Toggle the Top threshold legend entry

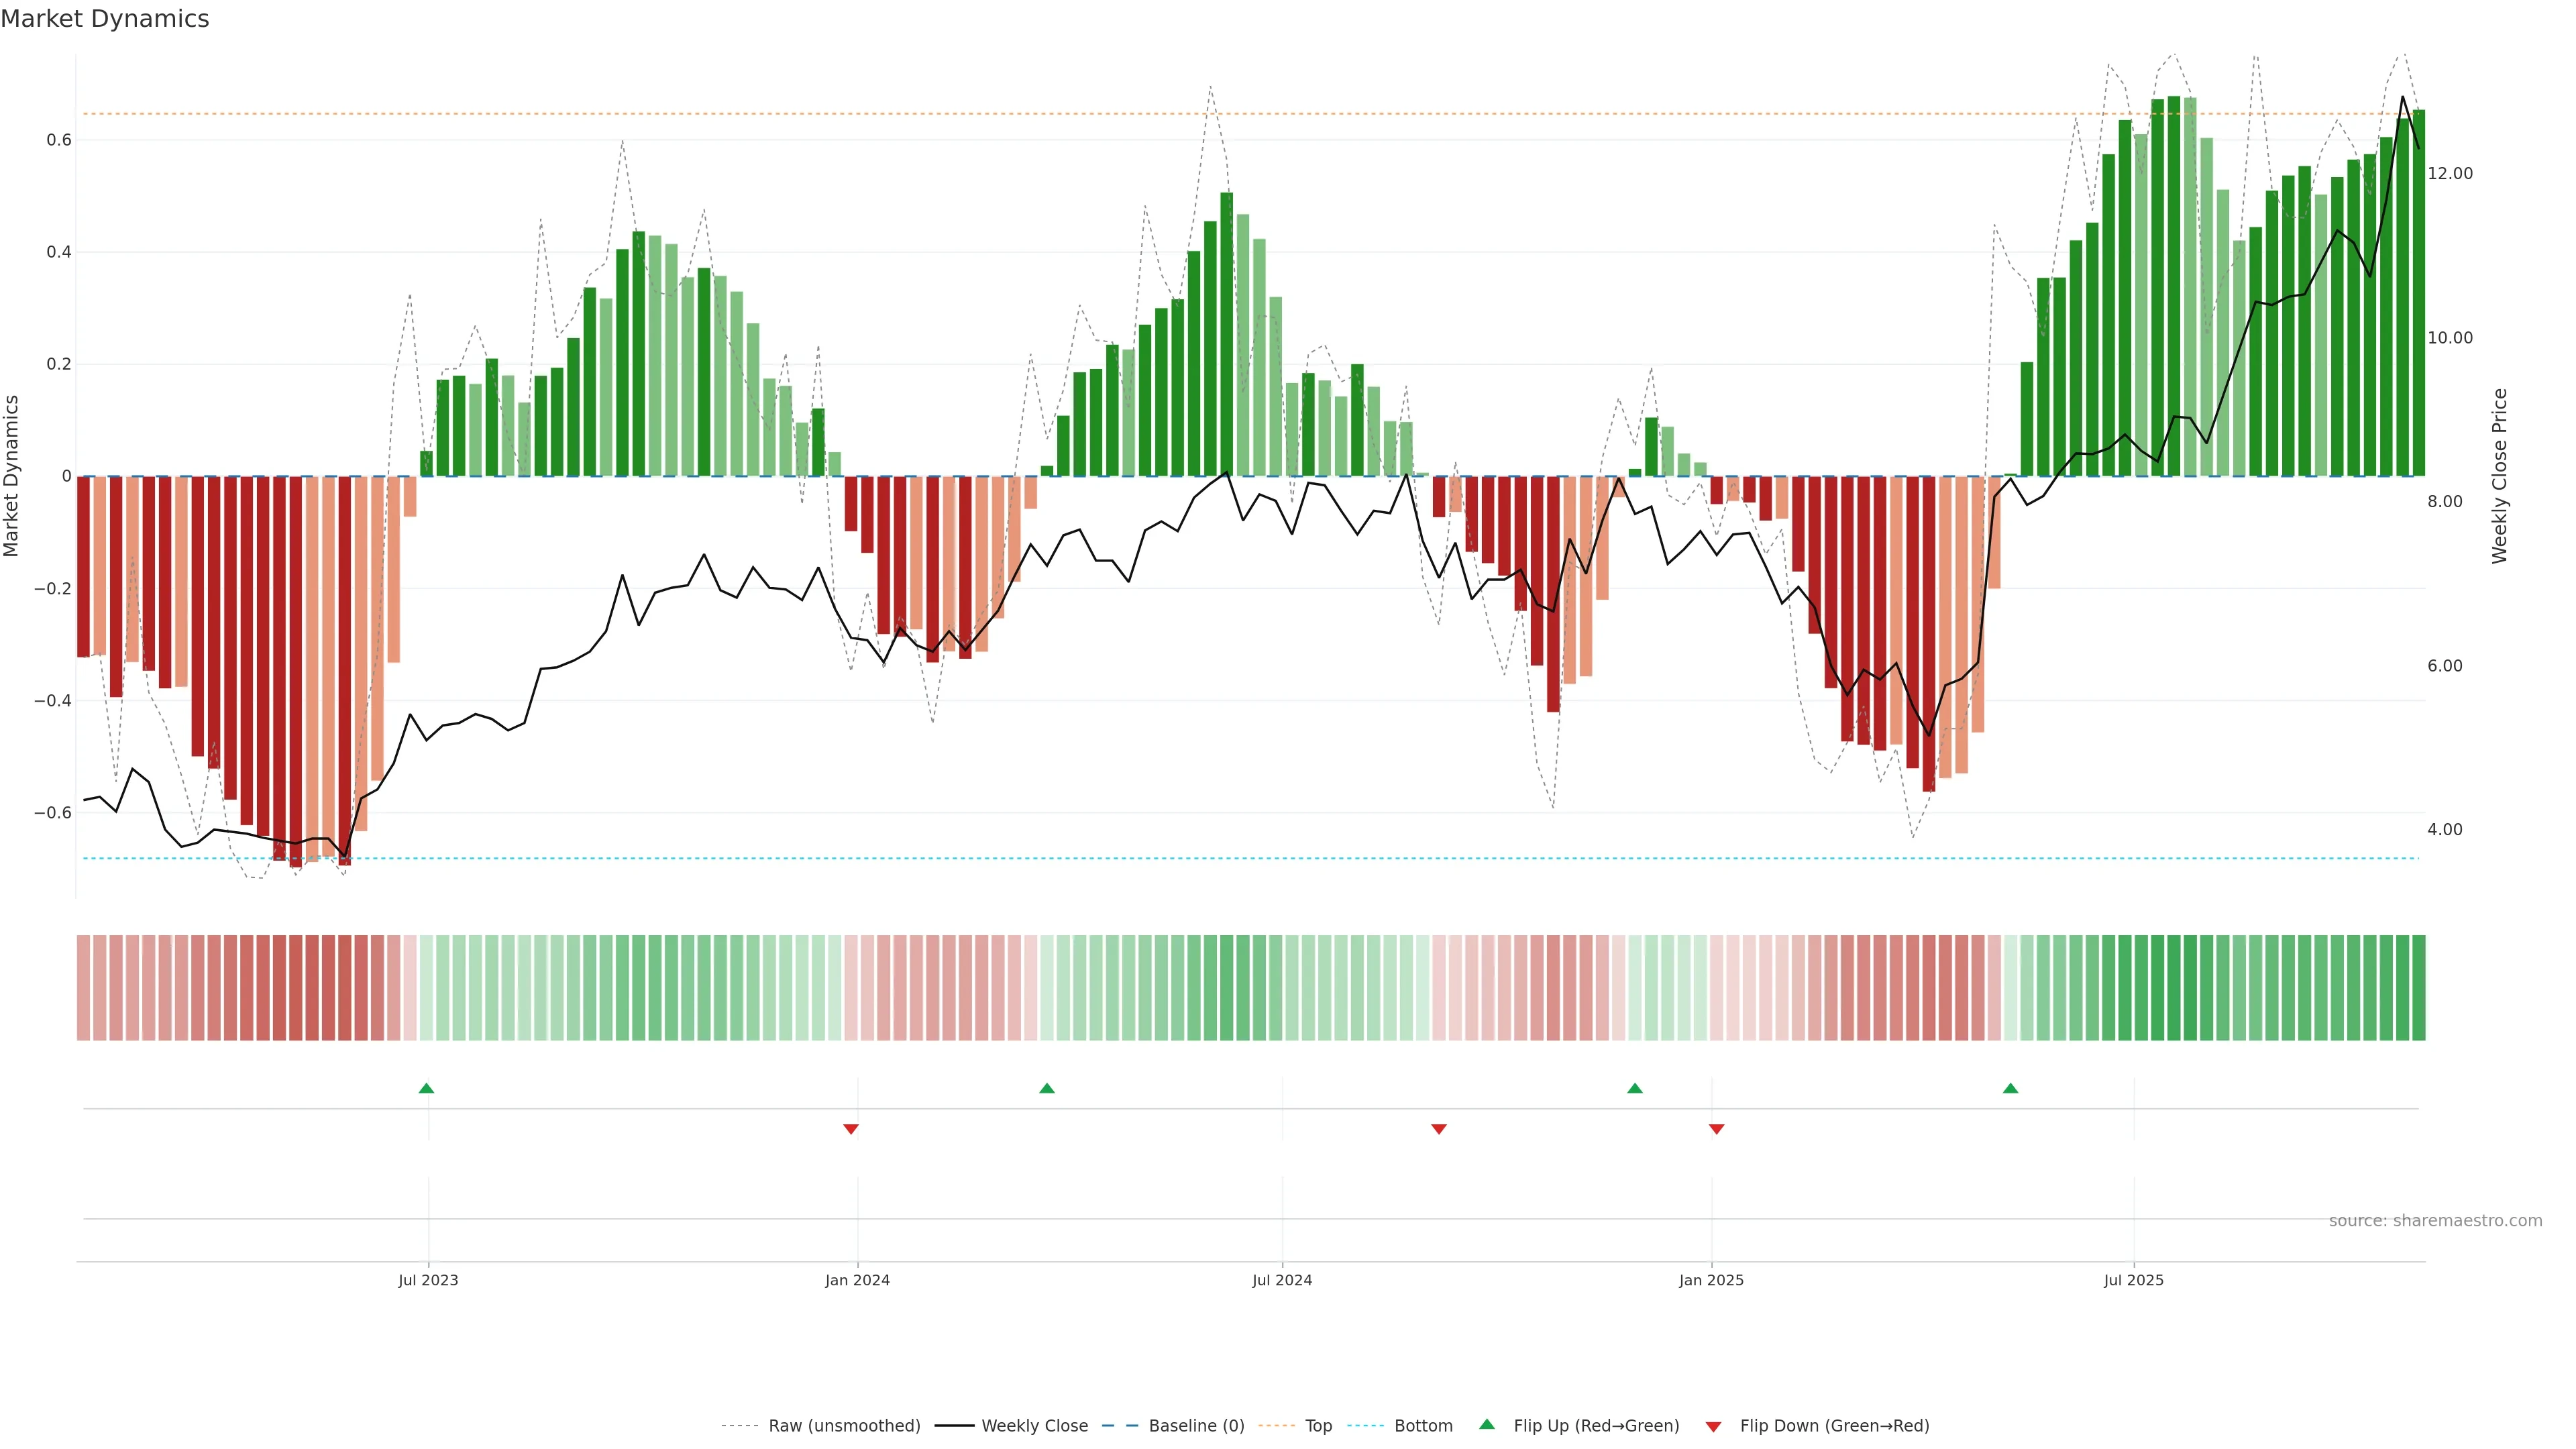pyautogui.click(x=1318, y=1426)
